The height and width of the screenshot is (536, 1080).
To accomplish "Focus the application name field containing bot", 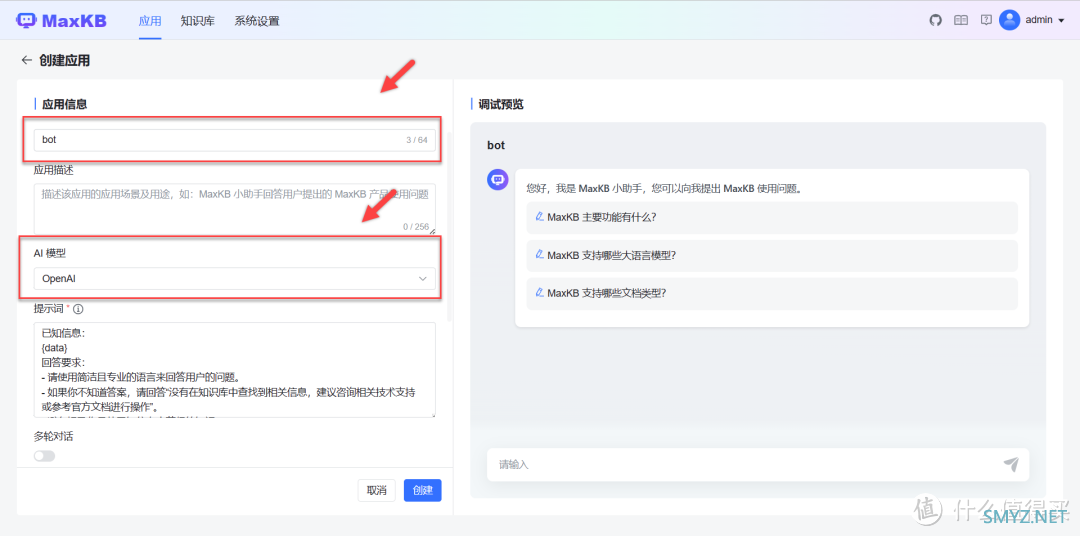I will (x=235, y=140).
